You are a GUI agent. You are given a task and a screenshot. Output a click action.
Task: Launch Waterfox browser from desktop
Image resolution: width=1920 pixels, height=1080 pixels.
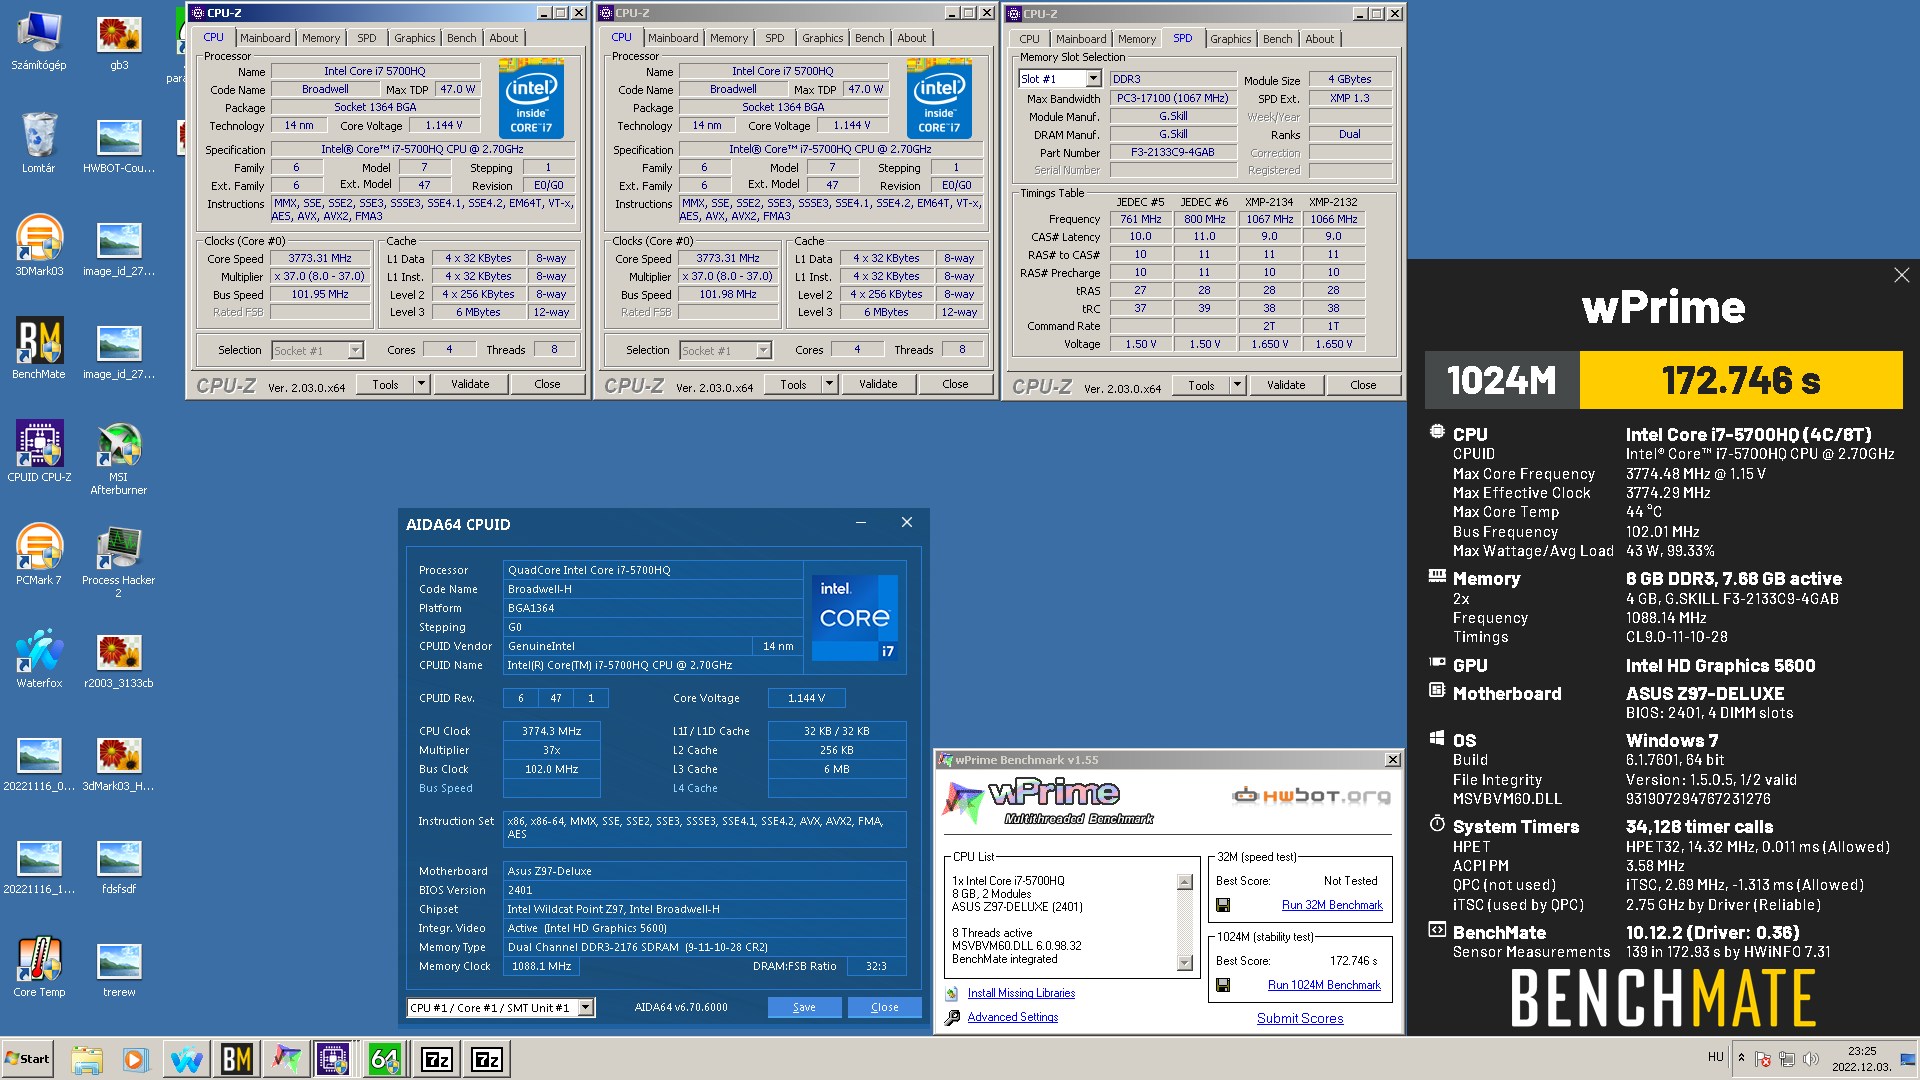39,658
